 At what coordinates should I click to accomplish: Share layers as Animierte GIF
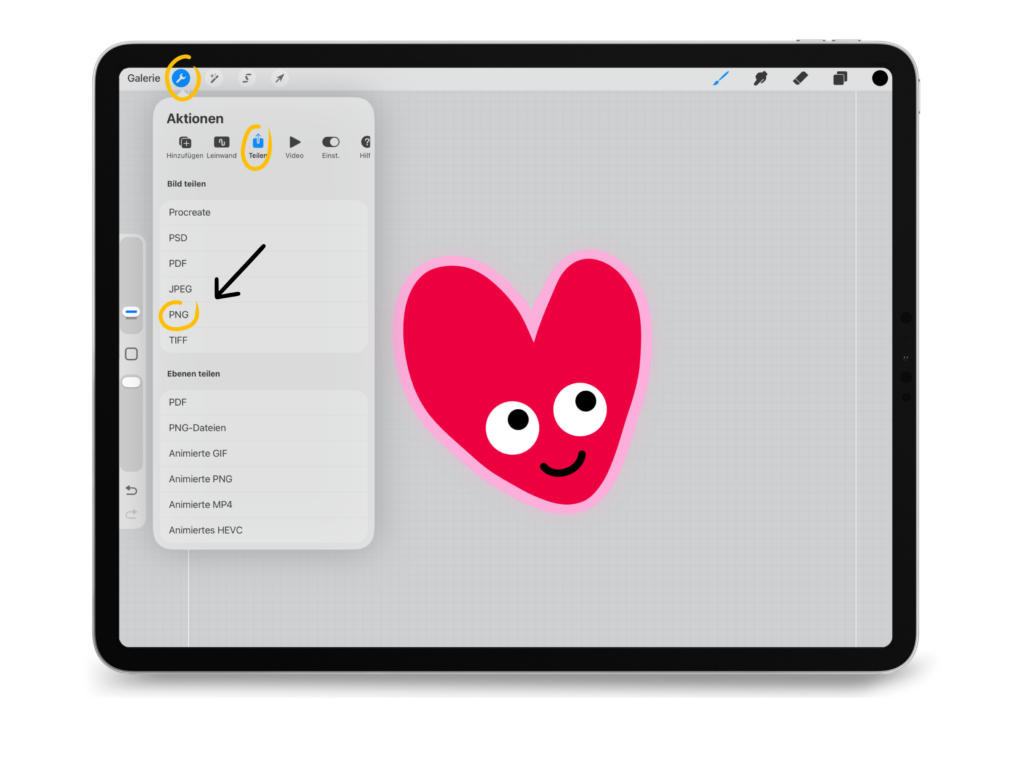pyautogui.click(x=198, y=453)
